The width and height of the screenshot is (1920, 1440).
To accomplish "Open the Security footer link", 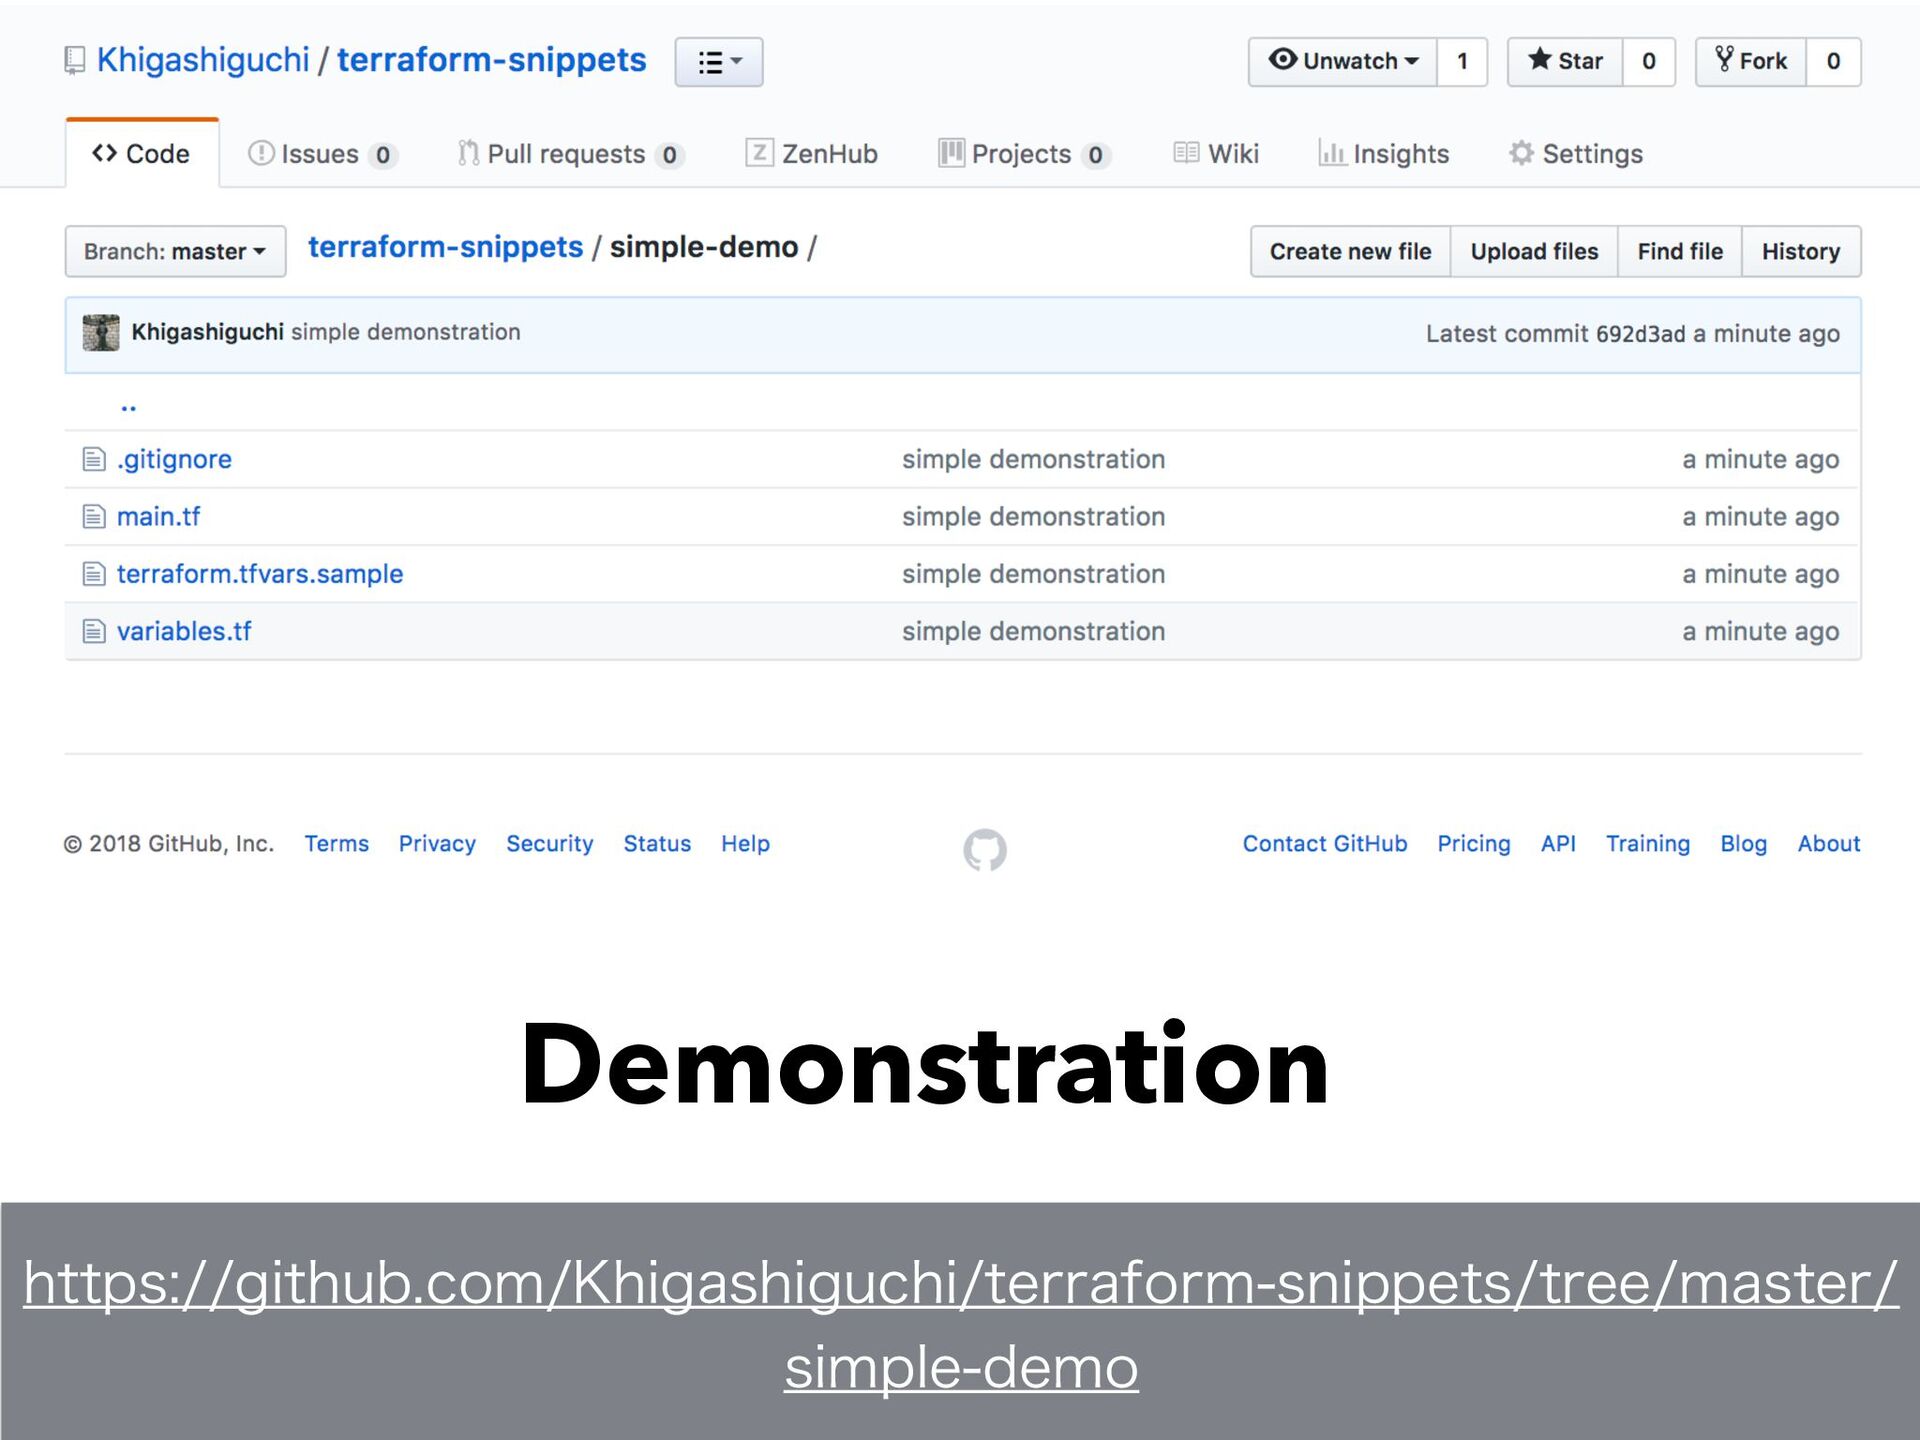I will (x=549, y=844).
